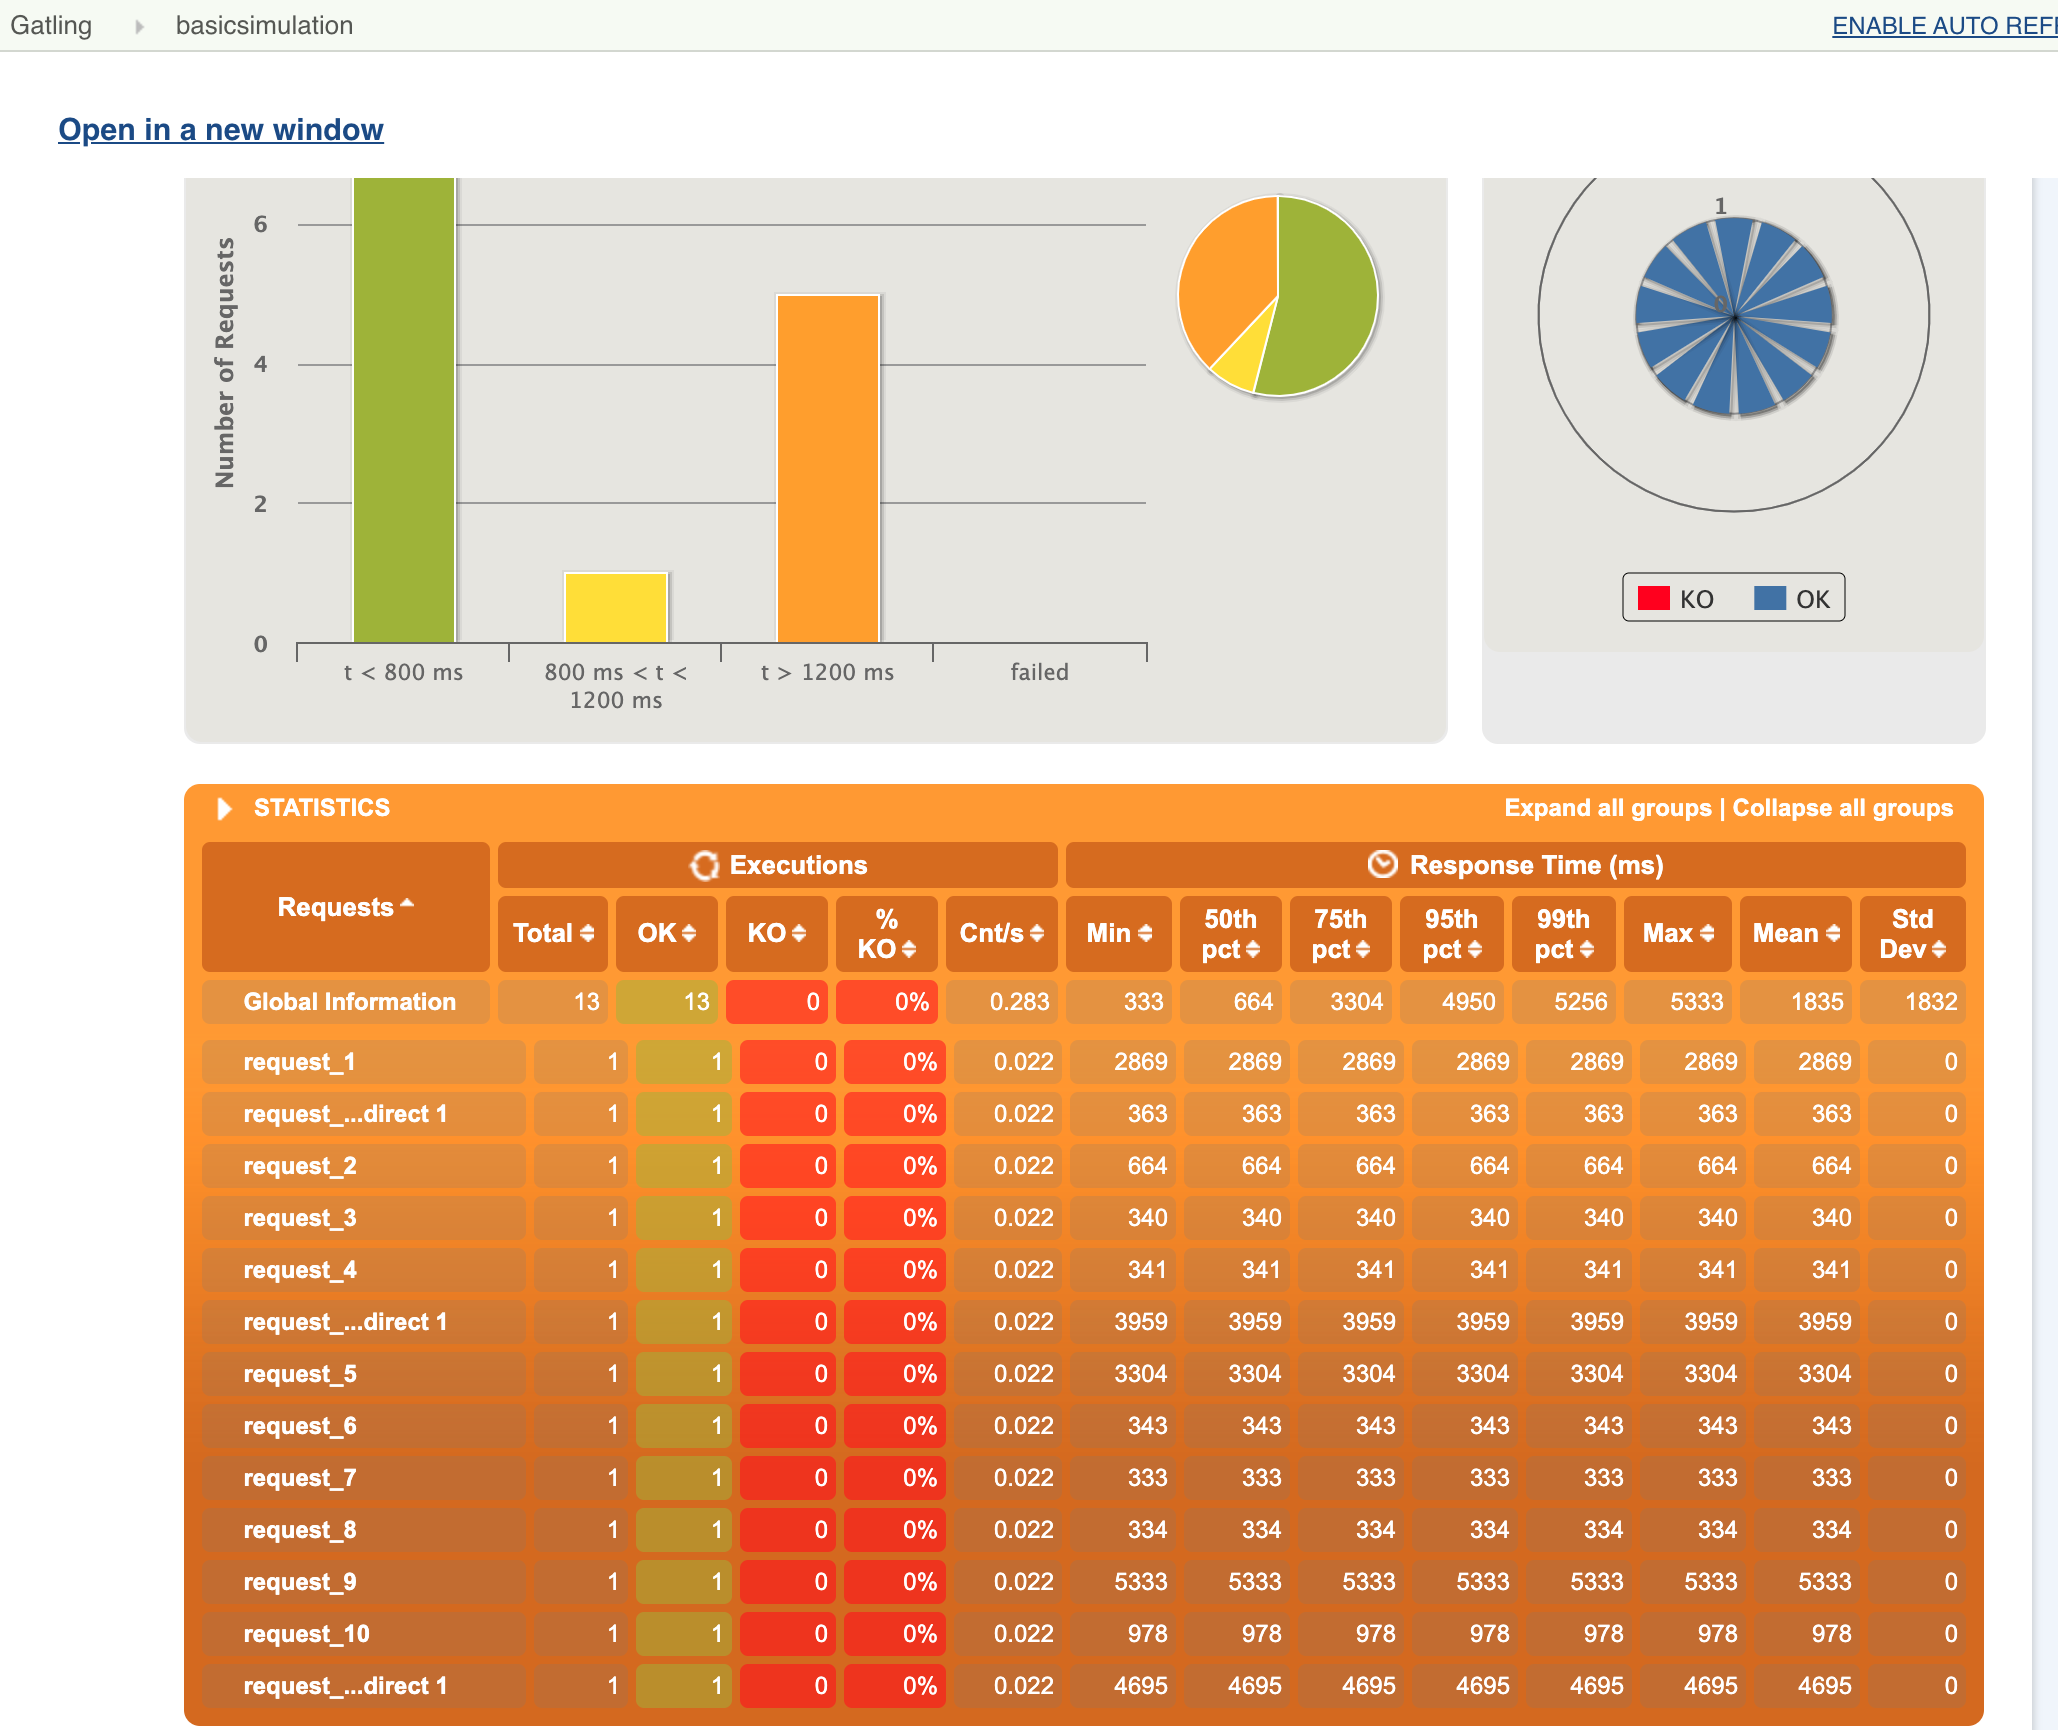Click green t < 800 ms bar
The height and width of the screenshot is (1730, 2058).
[404, 410]
